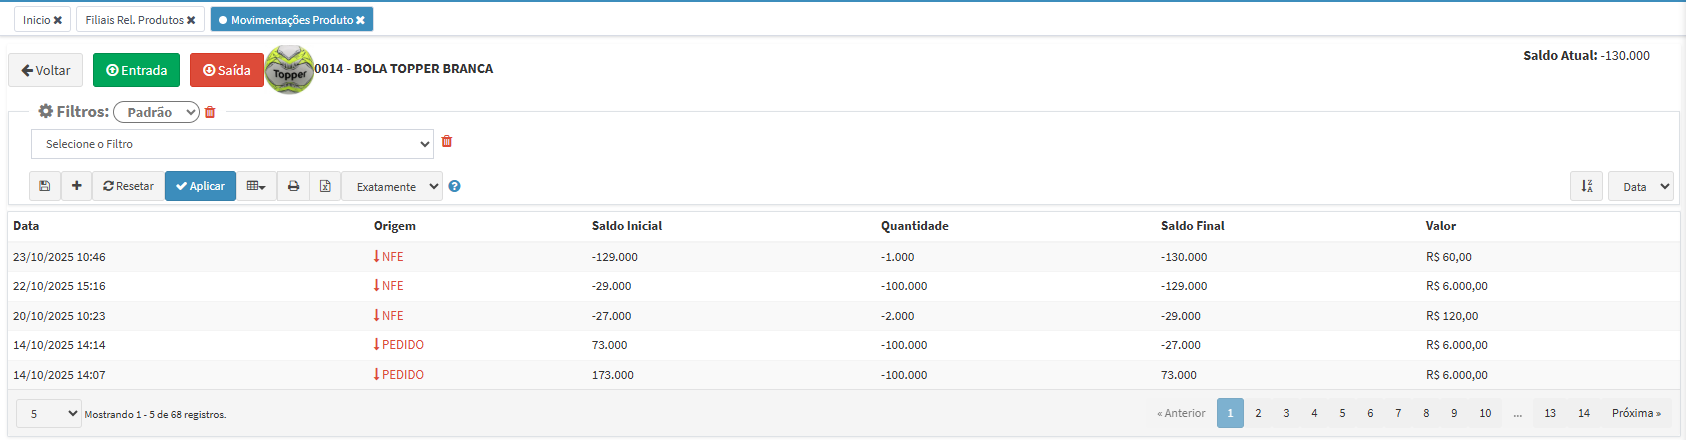Switch to Filiais Rel. Produtos tab
This screenshot has width=1686, height=440.
134,20
